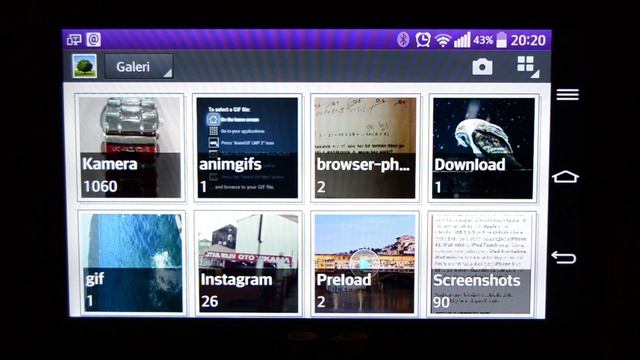Viewport: 640px width, 360px height.
Task: Tap the 43% battery percentage text
Action: (x=483, y=40)
